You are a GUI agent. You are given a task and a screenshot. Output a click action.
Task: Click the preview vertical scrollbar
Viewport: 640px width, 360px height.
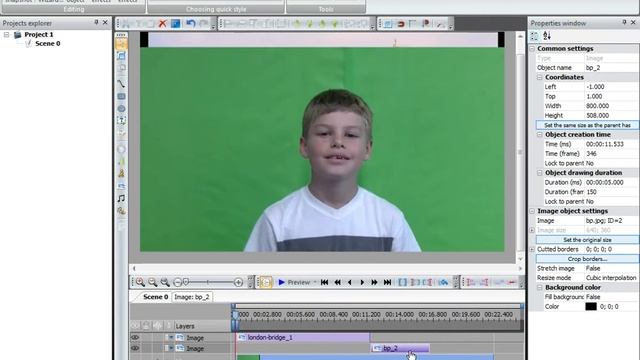(x=520, y=147)
